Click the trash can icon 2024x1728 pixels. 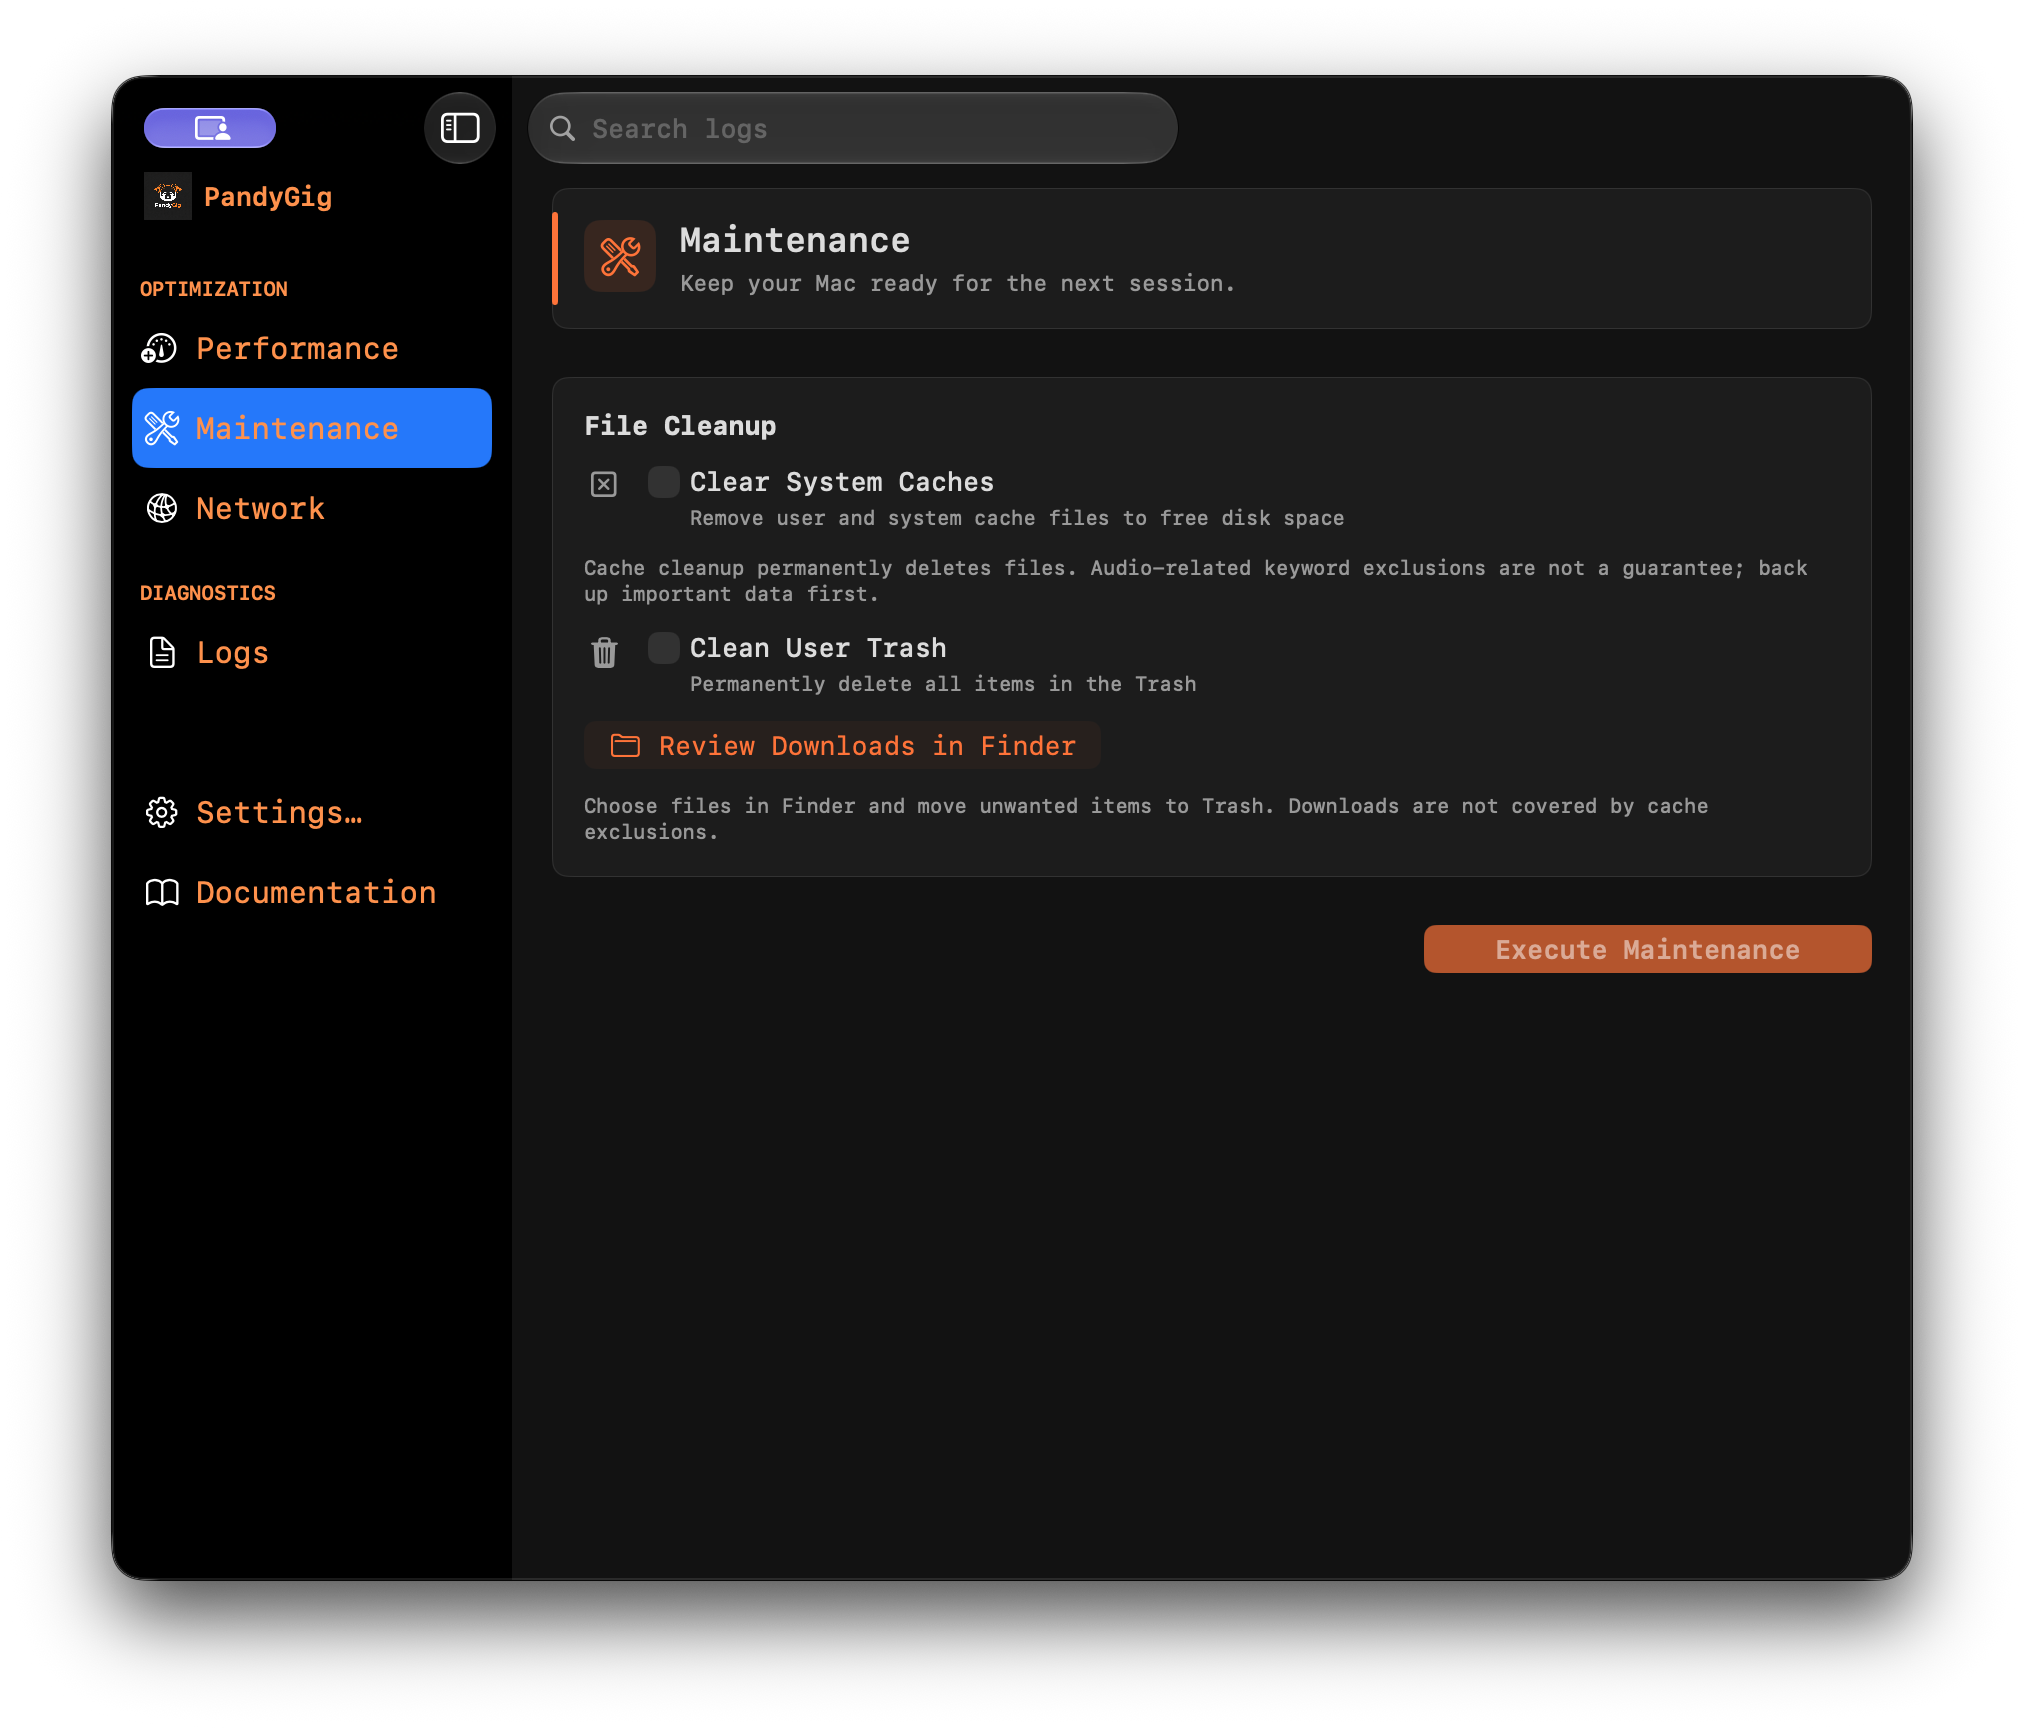[x=604, y=652]
